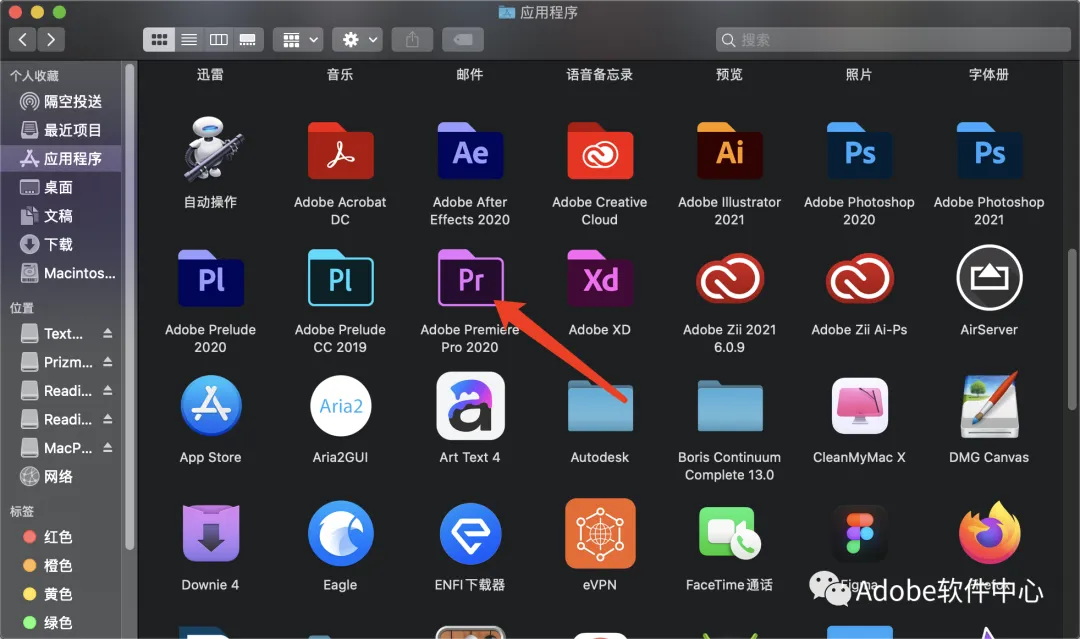Viewport: 1080px width, 639px height.
Task: Eject the MacP... volume
Action: (107, 448)
